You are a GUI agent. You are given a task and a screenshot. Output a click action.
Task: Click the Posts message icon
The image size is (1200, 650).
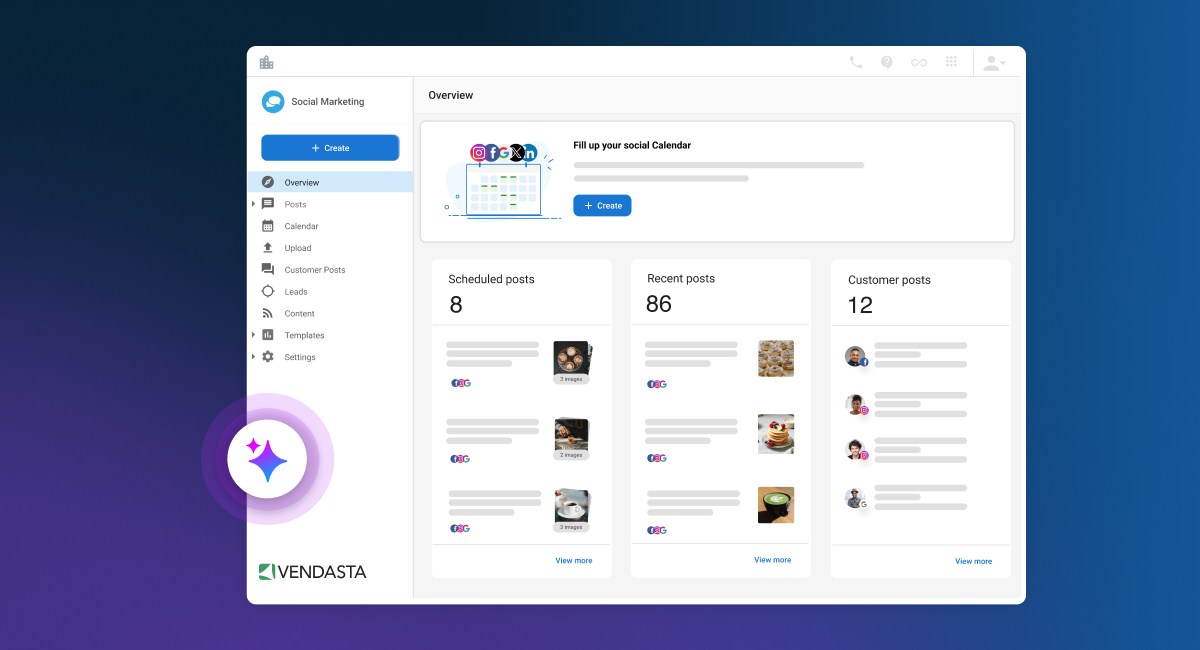click(x=267, y=204)
